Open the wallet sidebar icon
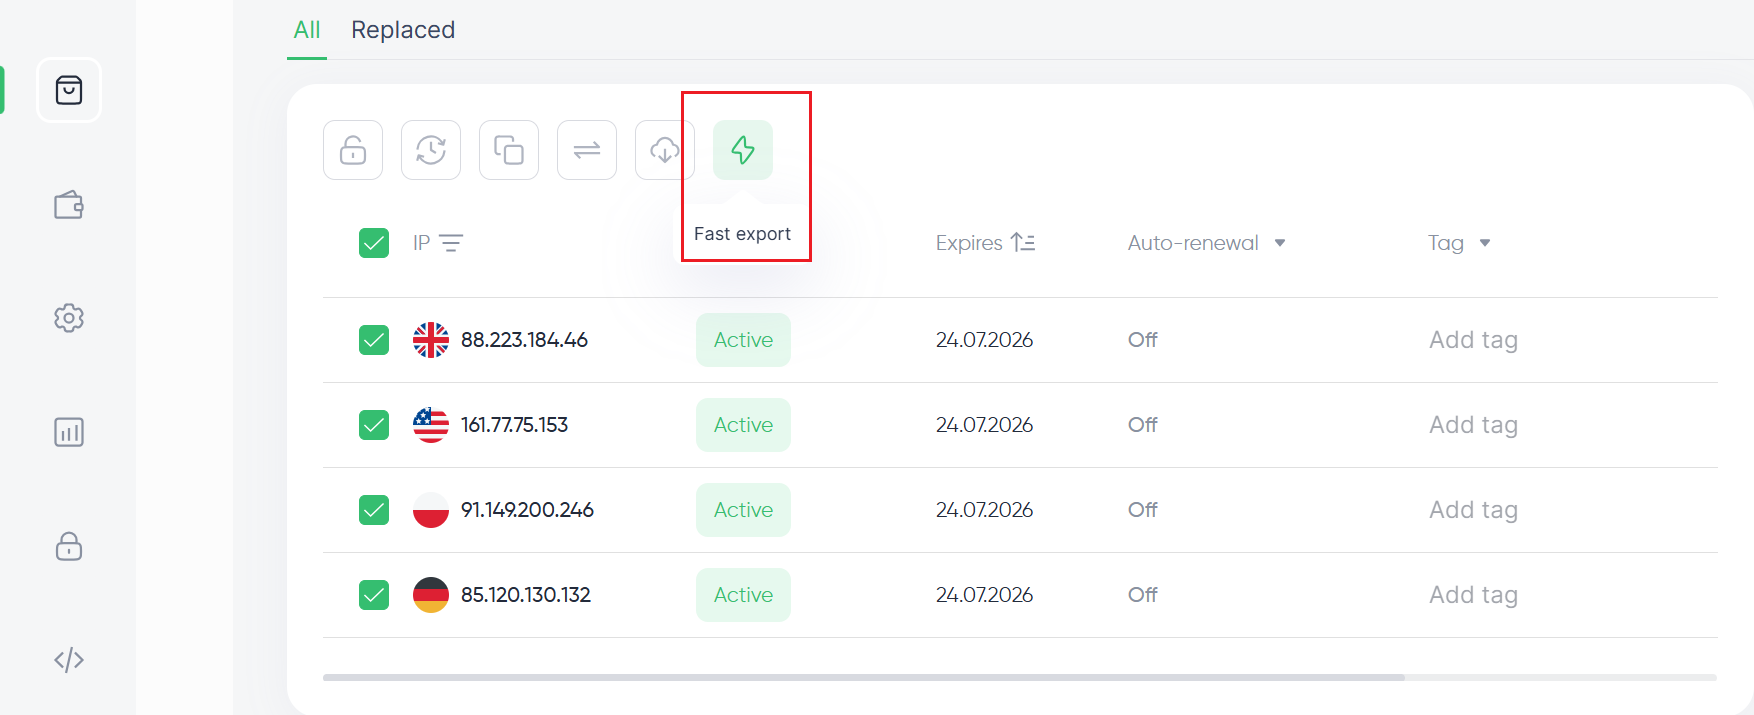This screenshot has height=715, width=1754. click(69, 205)
